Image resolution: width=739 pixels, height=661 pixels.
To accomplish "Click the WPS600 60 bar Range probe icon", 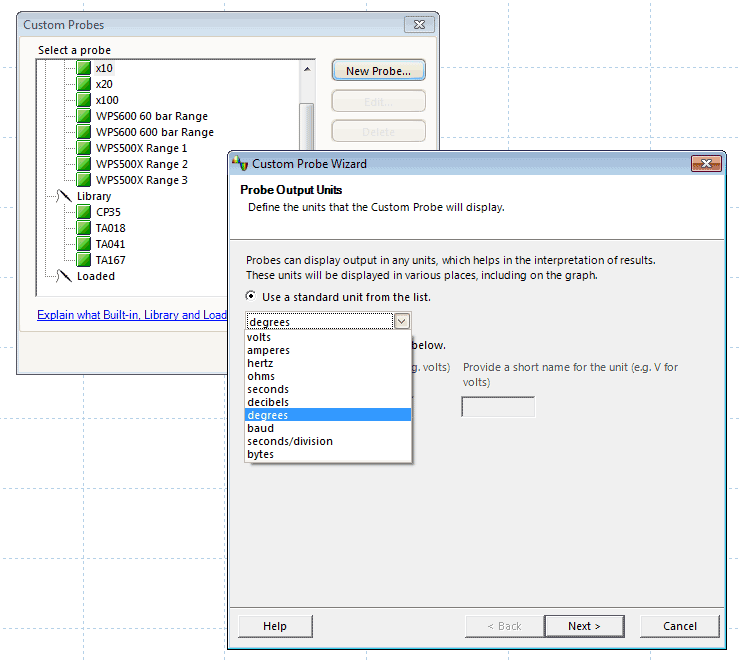I will (83, 116).
